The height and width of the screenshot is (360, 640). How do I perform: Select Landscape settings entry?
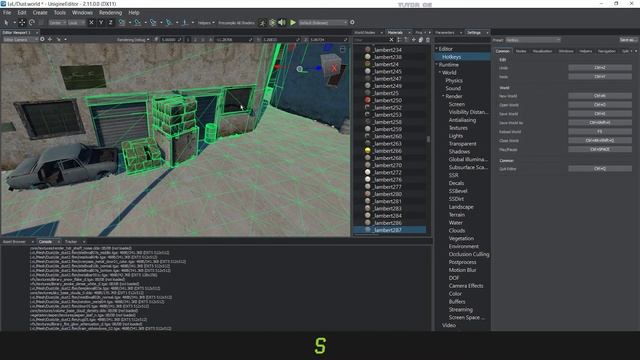(461, 207)
